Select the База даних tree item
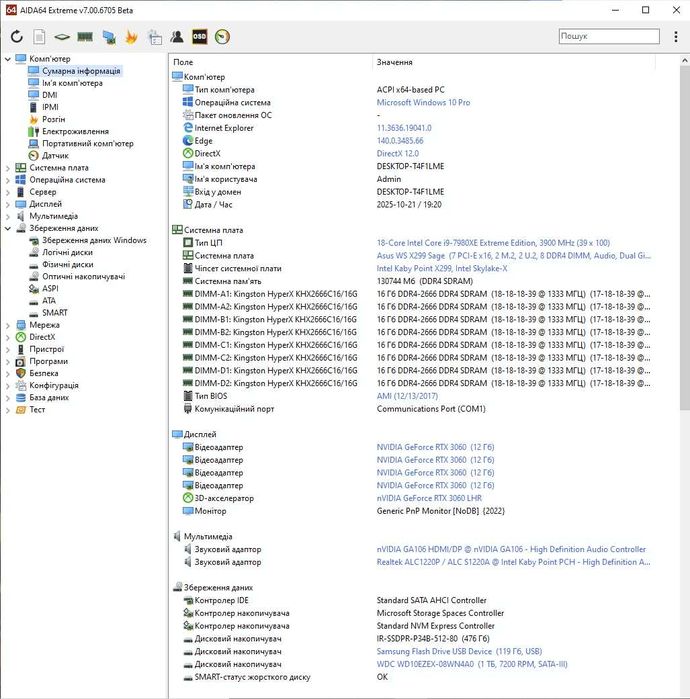Viewport: 690px width, 699px height. [49, 397]
